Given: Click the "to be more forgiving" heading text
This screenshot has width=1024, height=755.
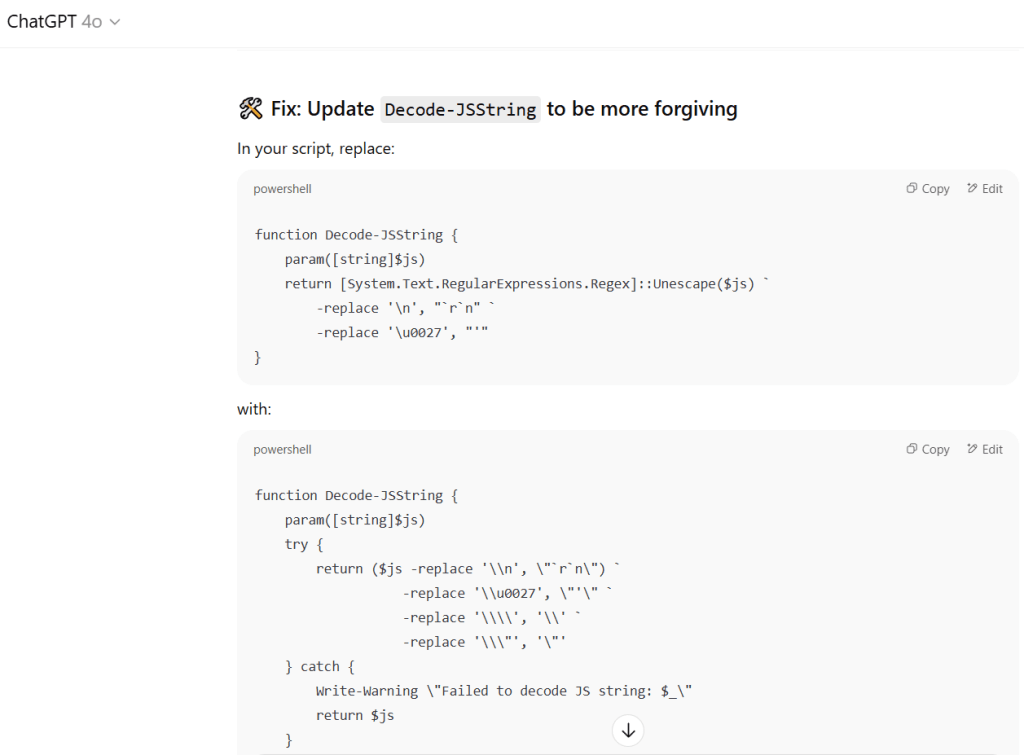Looking at the screenshot, I should click(642, 109).
